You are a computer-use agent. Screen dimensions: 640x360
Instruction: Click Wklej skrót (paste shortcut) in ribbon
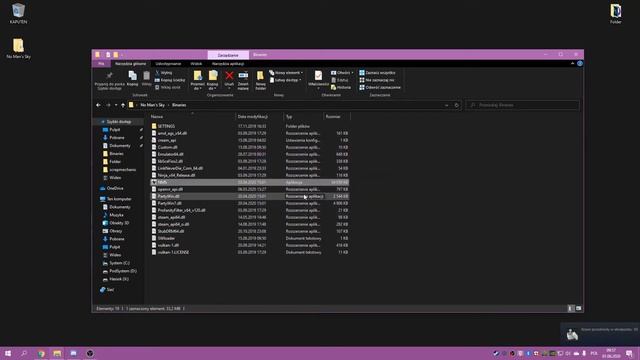[x=168, y=87]
